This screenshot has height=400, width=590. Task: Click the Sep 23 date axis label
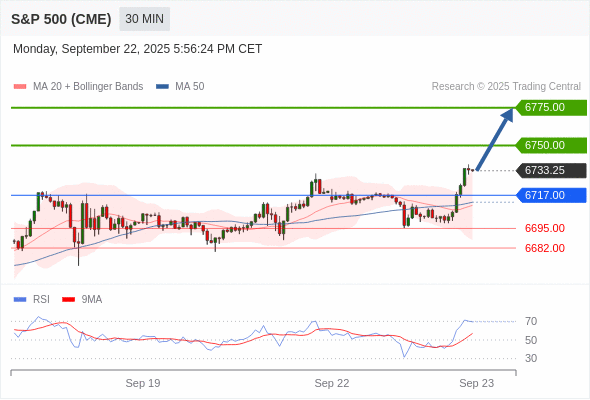click(476, 383)
